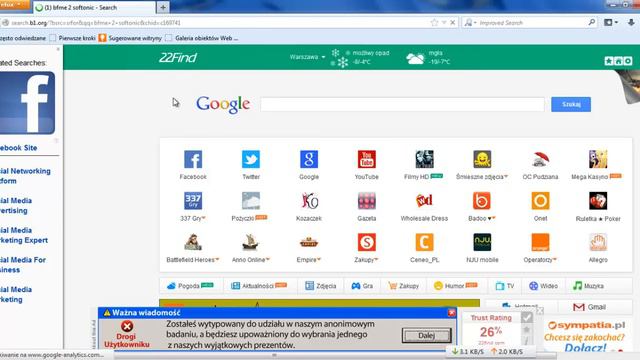This screenshot has height=360, width=640.
Task: Switch to the Gra category tab
Action: tap(362, 286)
